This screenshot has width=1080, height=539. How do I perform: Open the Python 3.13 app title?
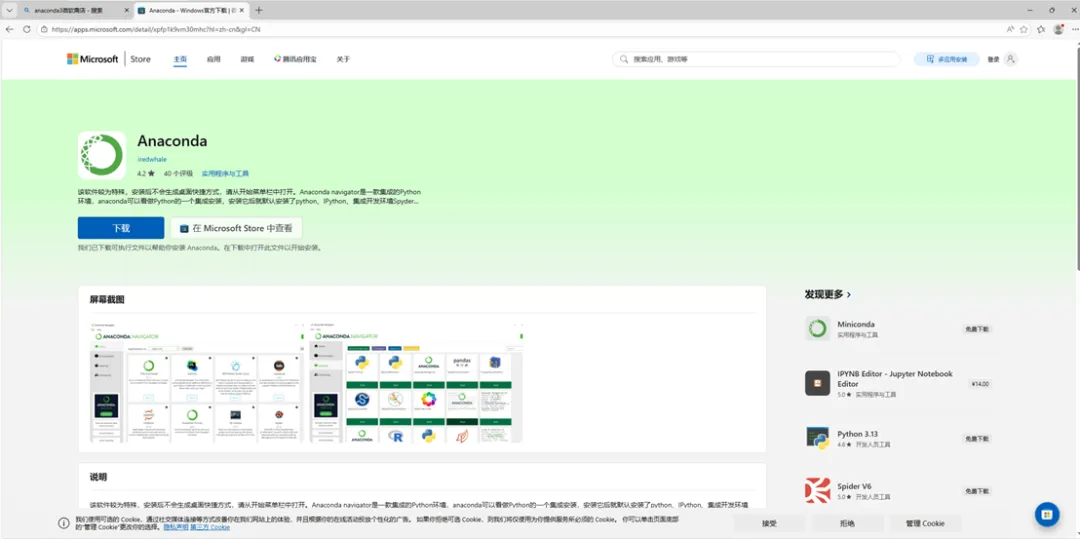click(x=858, y=434)
